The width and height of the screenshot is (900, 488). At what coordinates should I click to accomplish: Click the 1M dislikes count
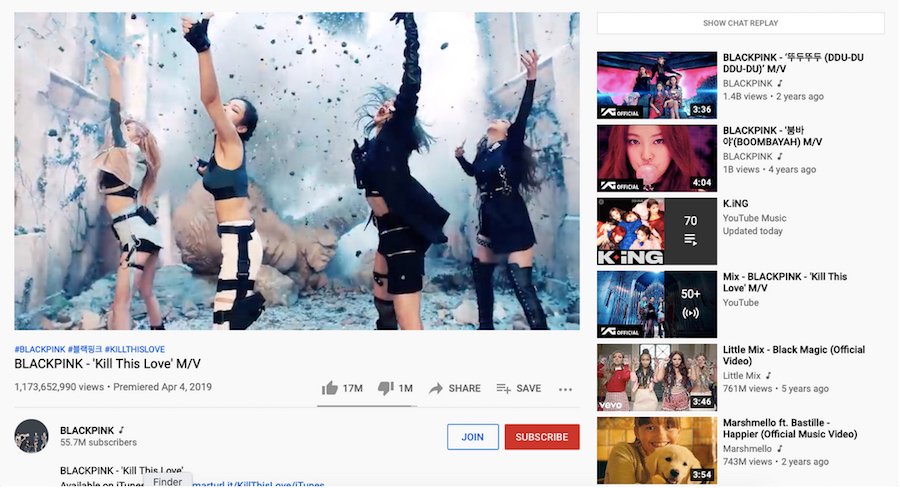406,389
